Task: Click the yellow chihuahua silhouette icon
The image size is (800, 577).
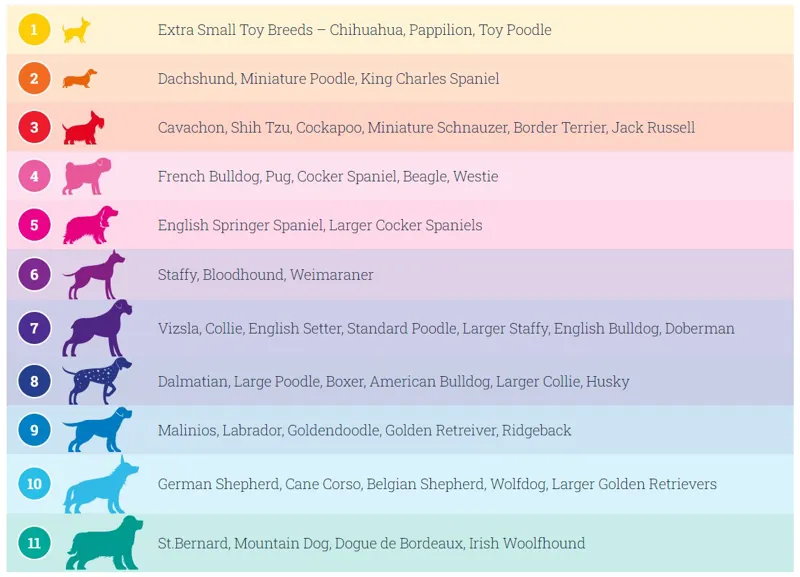Action: [x=77, y=30]
